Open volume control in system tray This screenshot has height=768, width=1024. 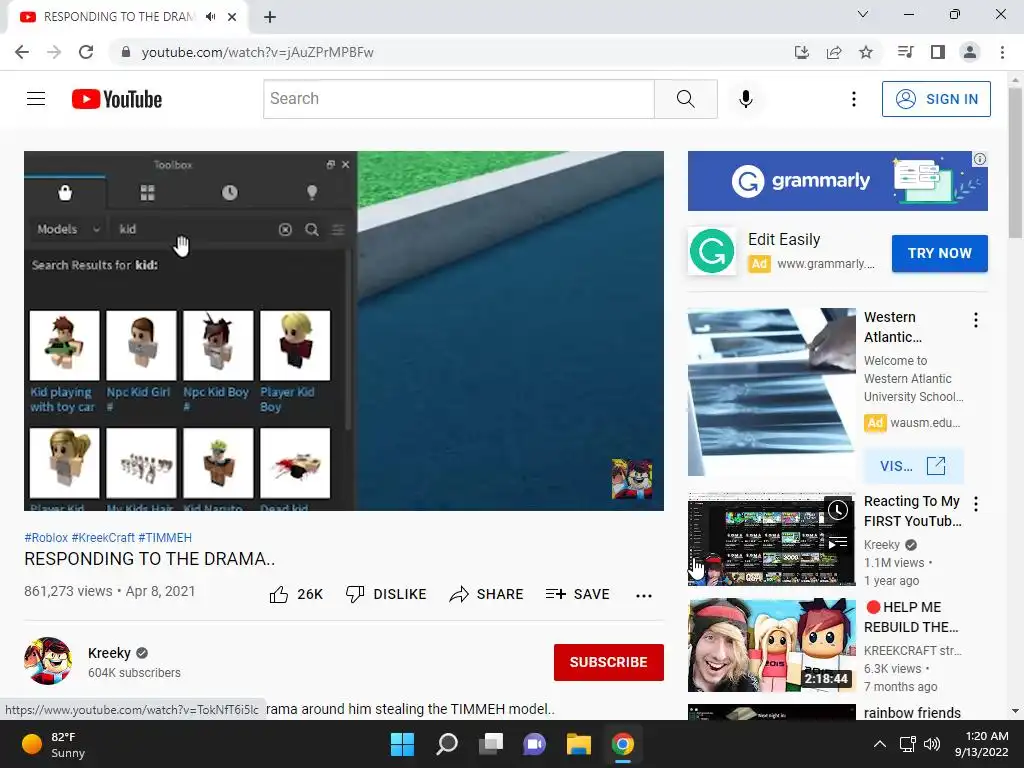tap(932, 744)
